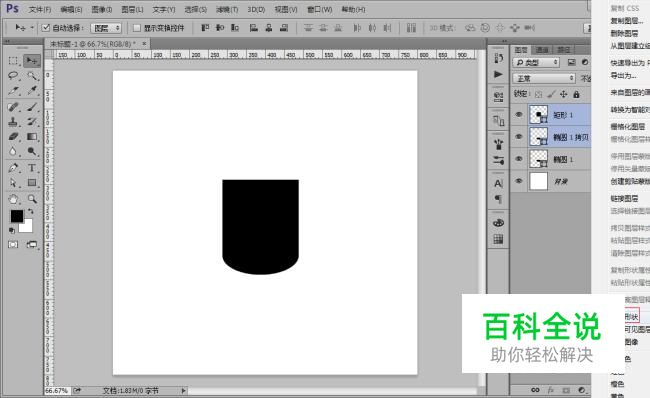The image size is (650, 398).
Task: Toggle Quick Mask mode
Action: click(13, 245)
